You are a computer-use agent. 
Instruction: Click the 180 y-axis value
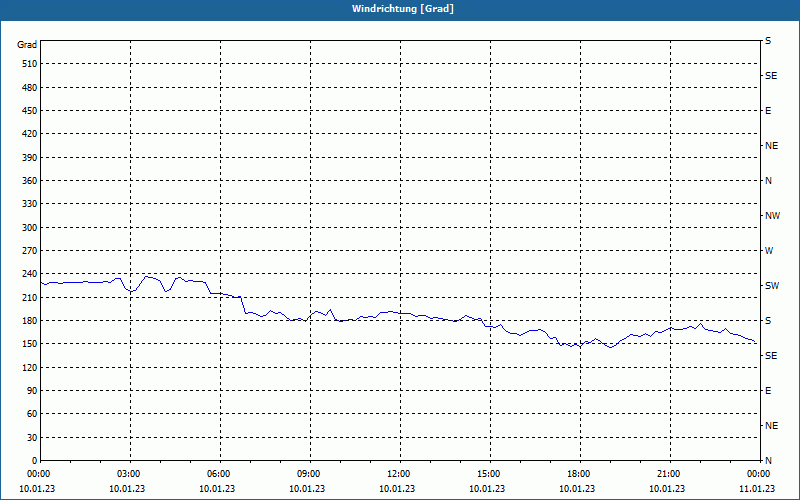coord(30,321)
